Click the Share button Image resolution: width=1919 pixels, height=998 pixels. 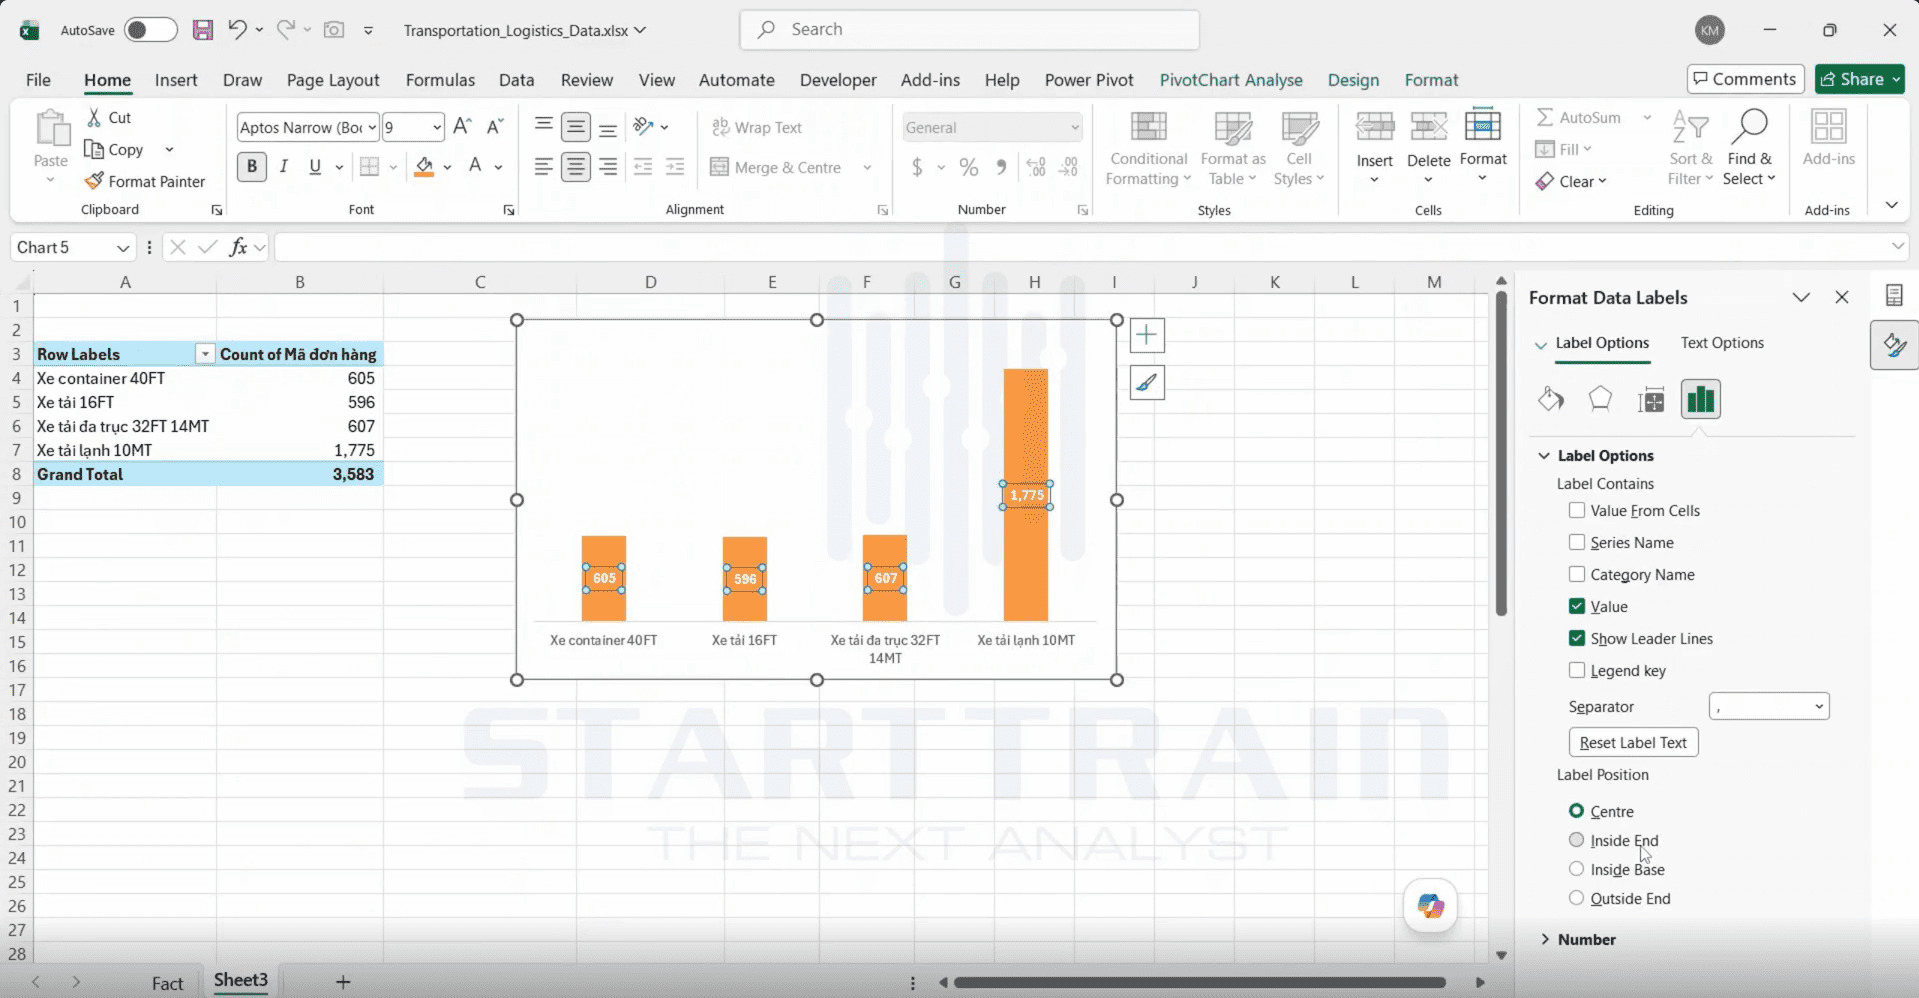click(x=1860, y=79)
